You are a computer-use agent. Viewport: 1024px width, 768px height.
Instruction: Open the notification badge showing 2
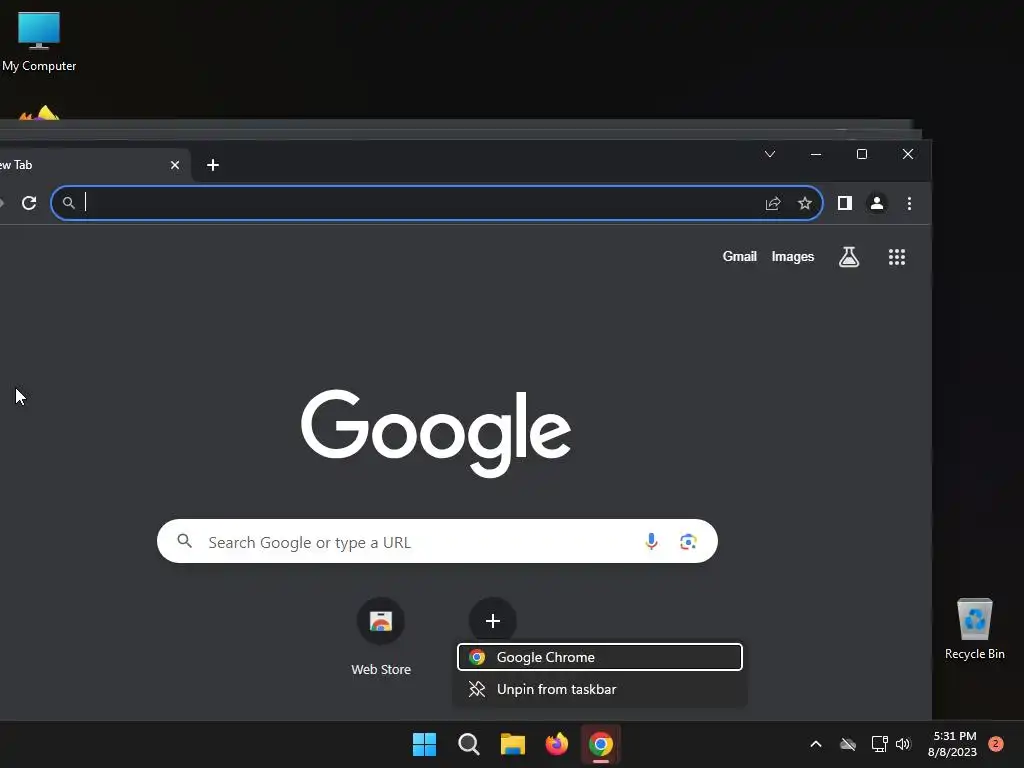(995, 744)
